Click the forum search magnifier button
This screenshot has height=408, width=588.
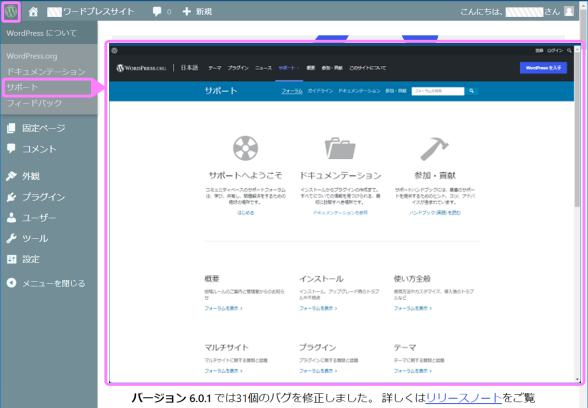[471, 91]
